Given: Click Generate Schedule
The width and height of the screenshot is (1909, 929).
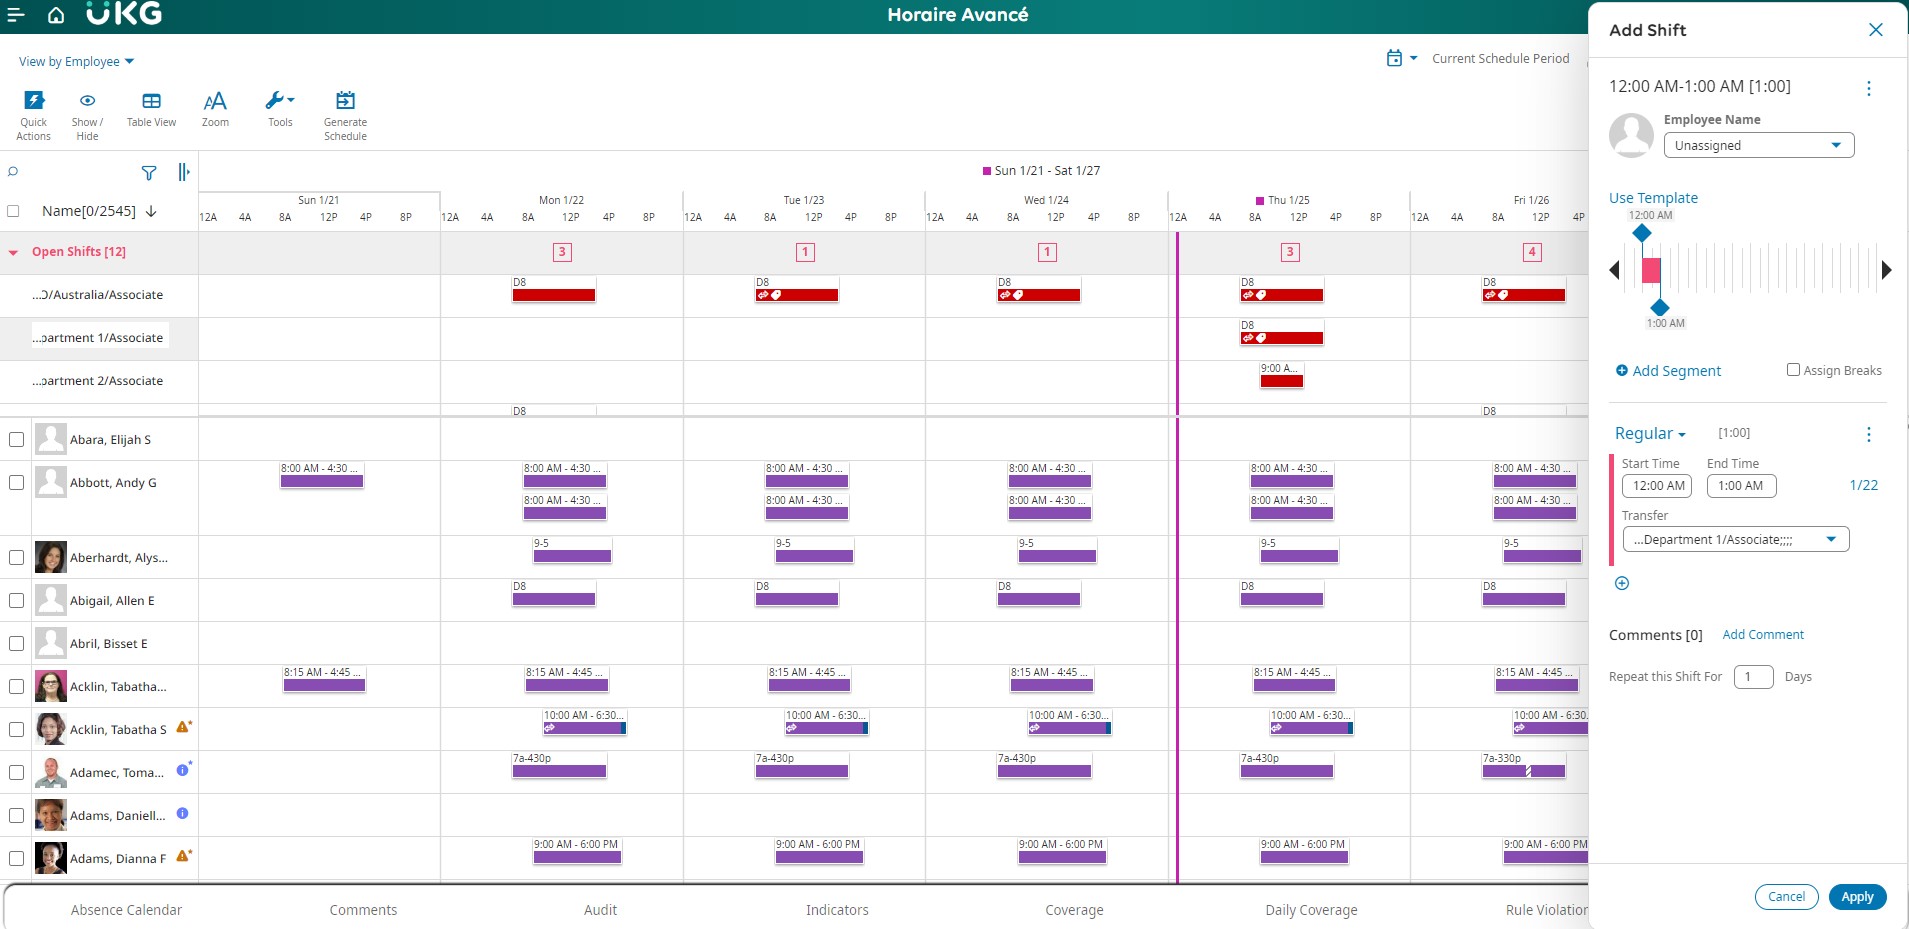Looking at the screenshot, I should point(344,110).
